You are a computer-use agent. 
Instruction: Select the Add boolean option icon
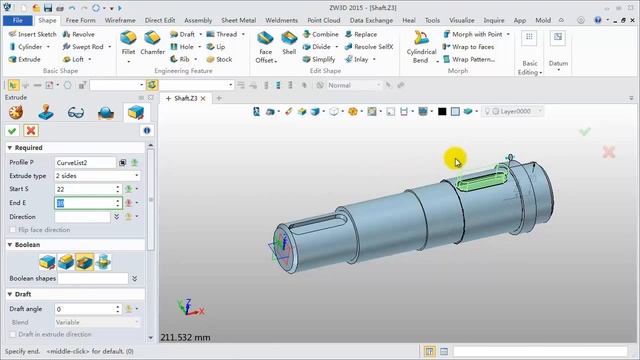click(x=66, y=262)
